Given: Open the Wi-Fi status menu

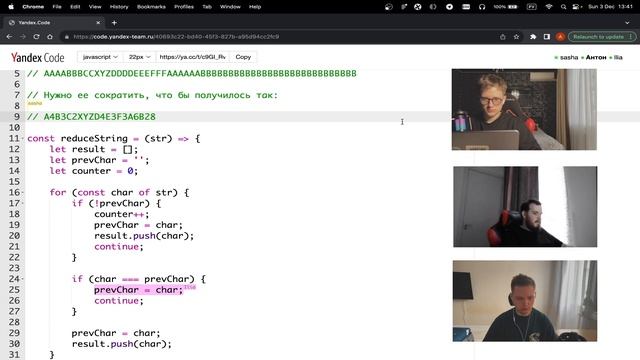Looking at the screenshot, I should point(549,7).
